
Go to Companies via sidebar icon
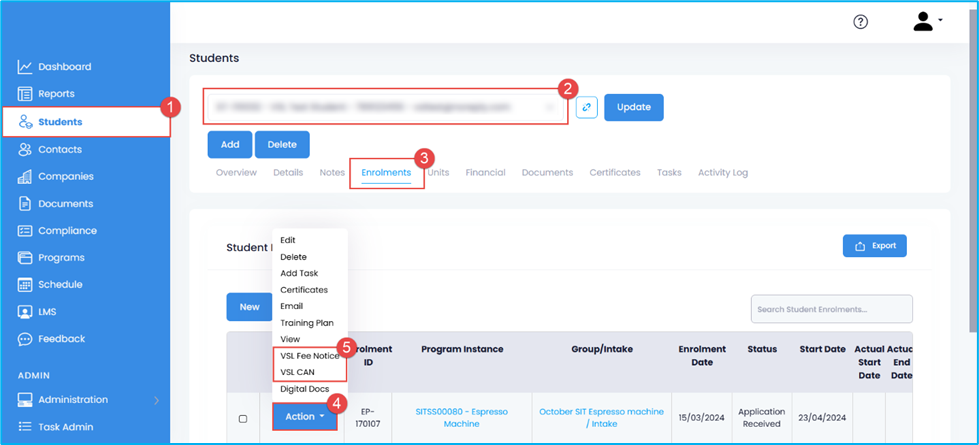pos(25,176)
